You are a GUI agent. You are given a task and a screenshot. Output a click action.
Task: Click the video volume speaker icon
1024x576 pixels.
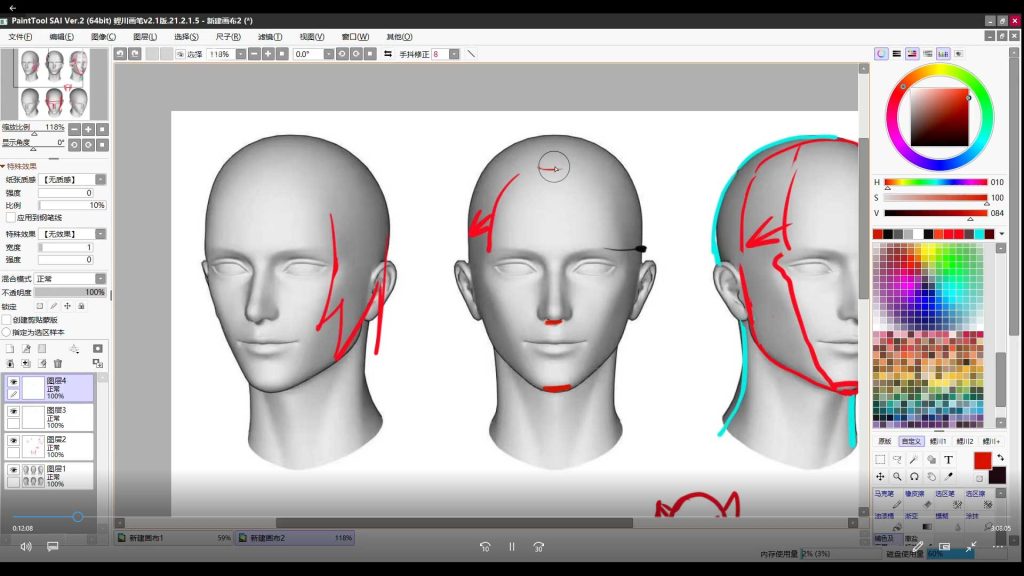coord(26,547)
